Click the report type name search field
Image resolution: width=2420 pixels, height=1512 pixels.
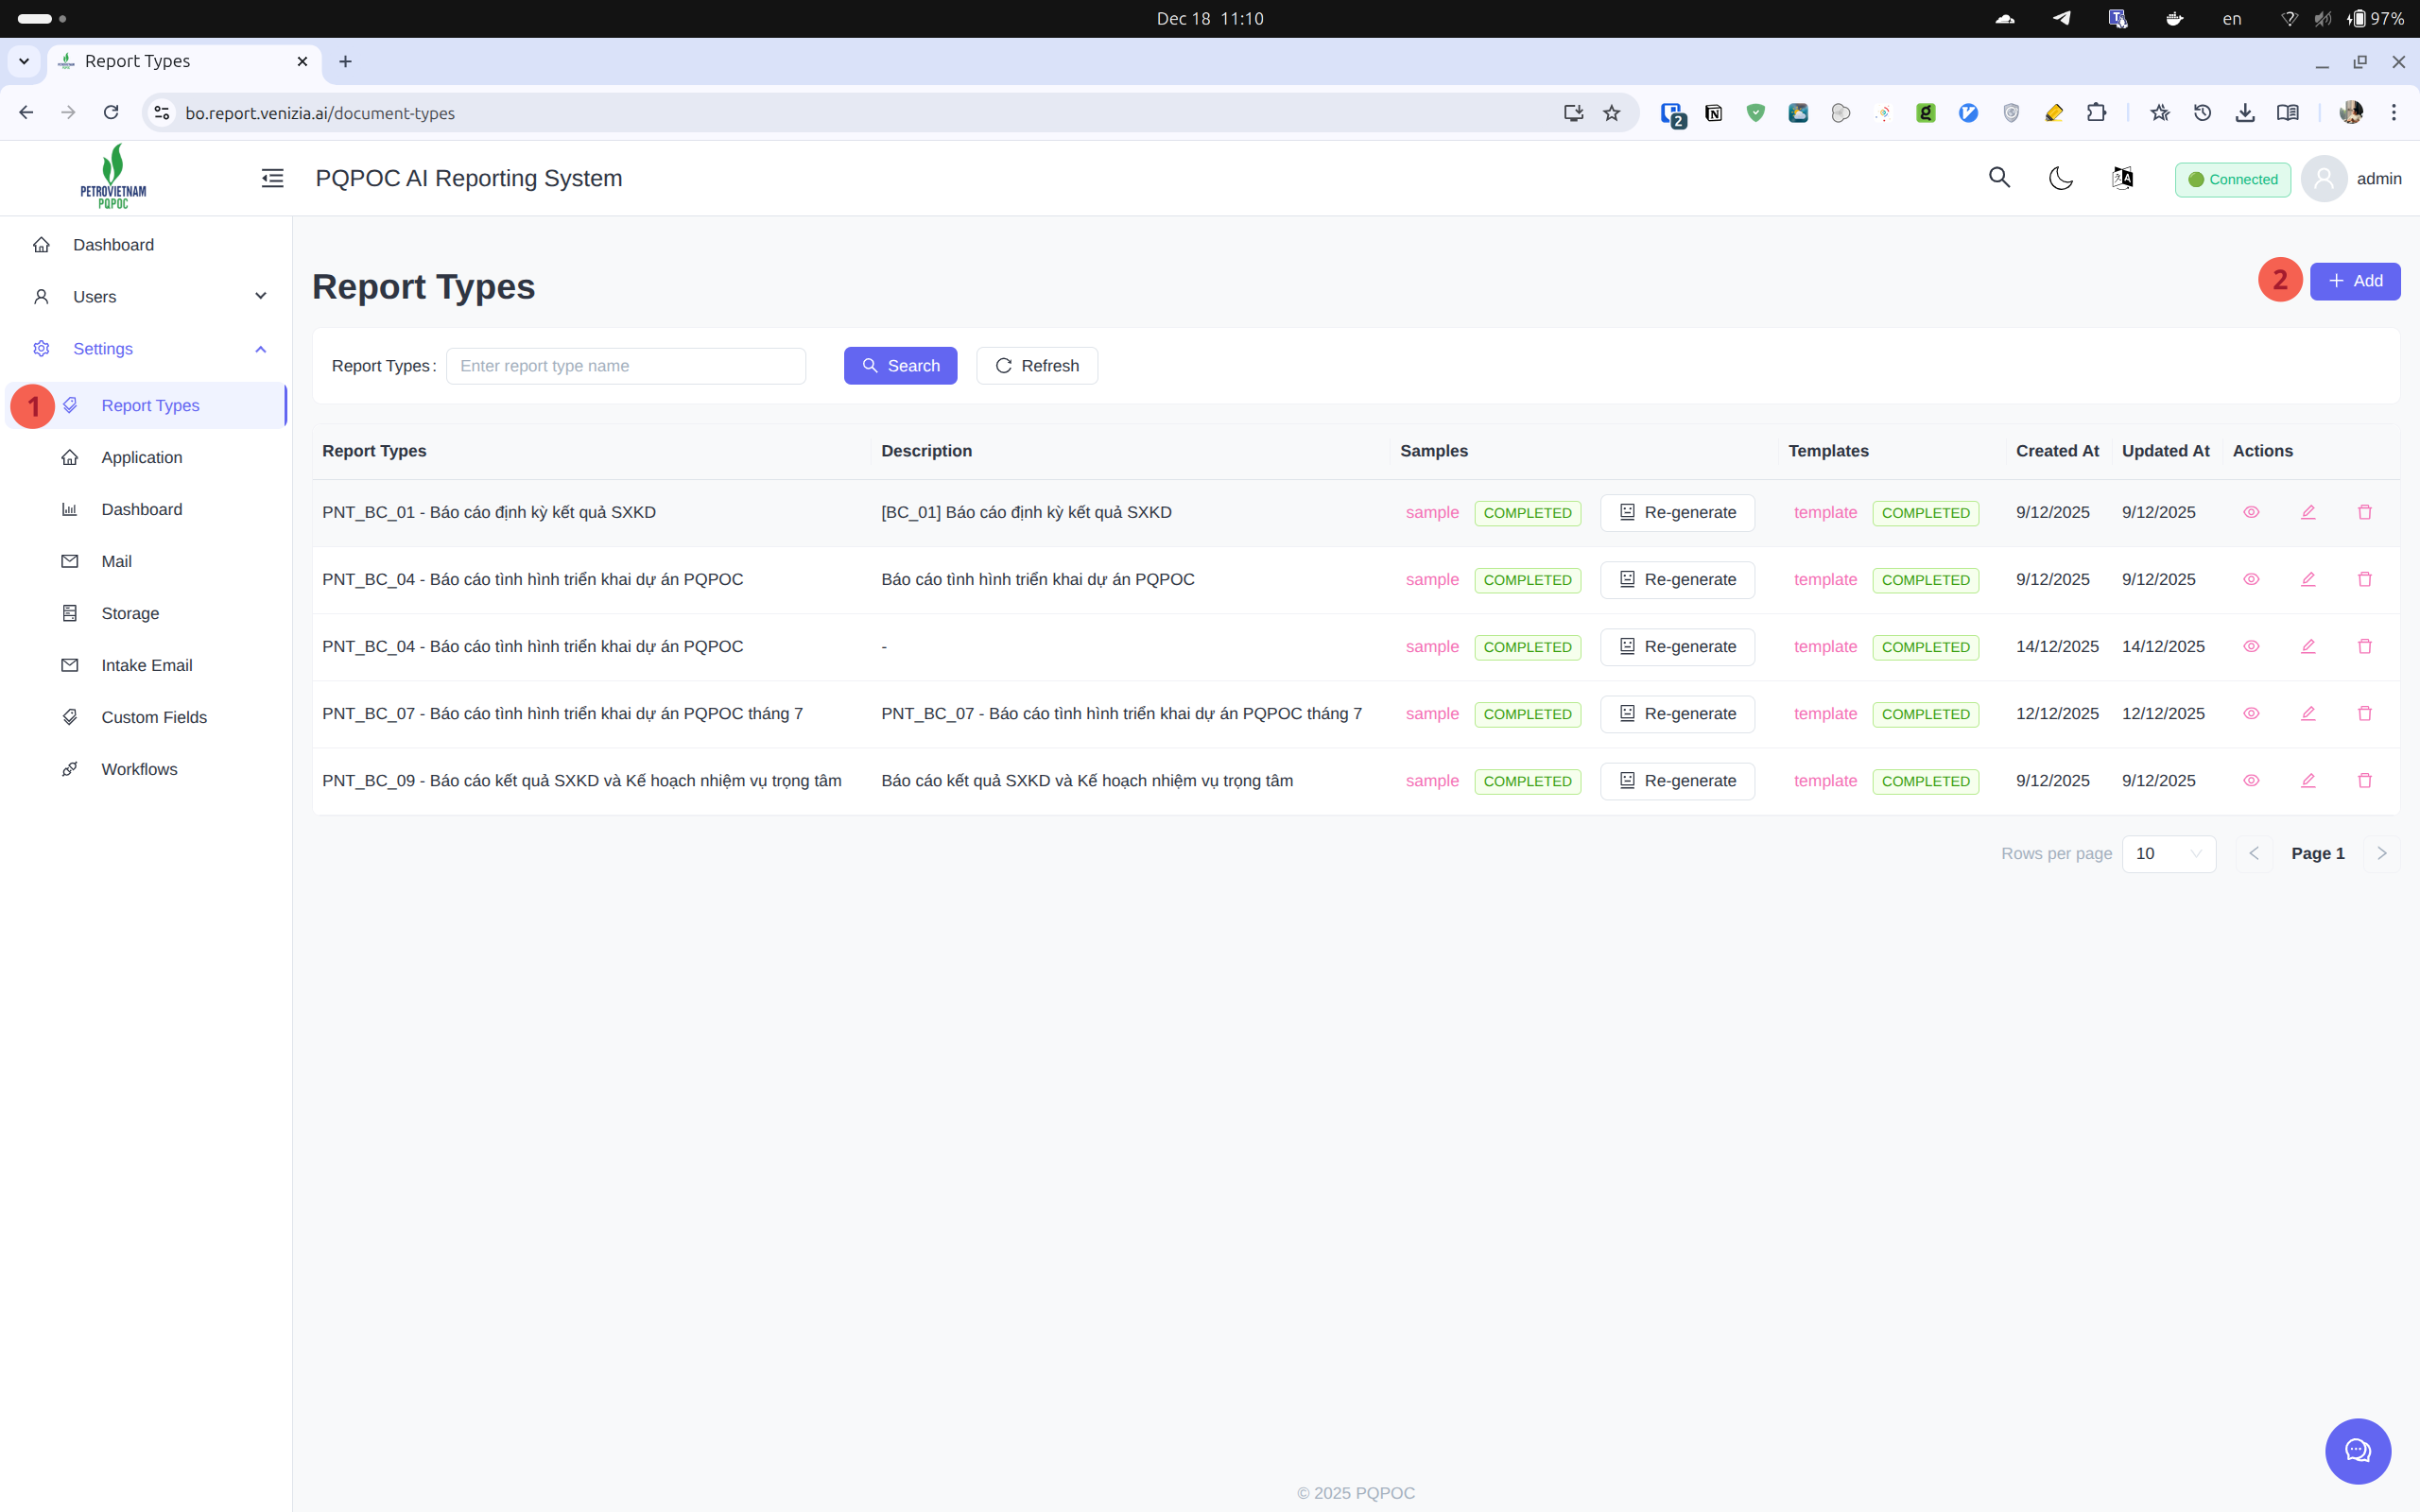click(626, 365)
